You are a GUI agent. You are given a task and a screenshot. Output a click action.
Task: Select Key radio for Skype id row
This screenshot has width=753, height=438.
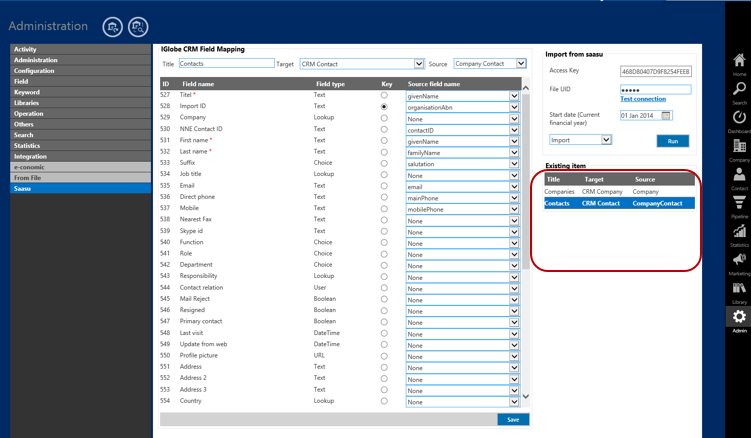[384, 231]
